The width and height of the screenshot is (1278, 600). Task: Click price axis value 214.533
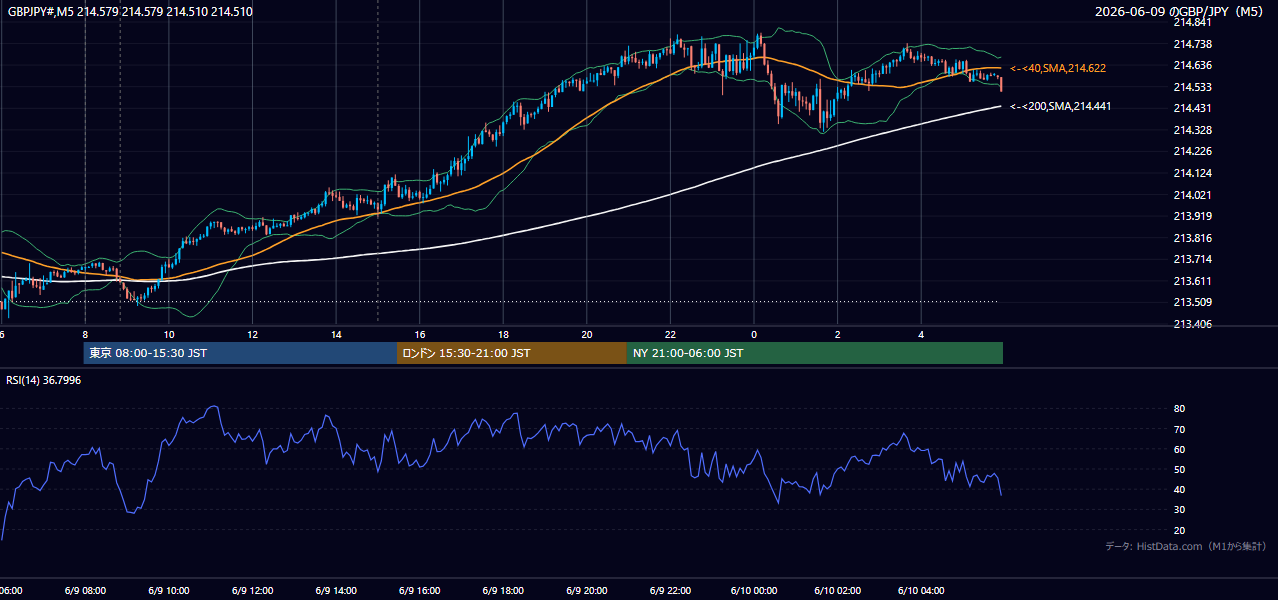(x=1192, y=87)
